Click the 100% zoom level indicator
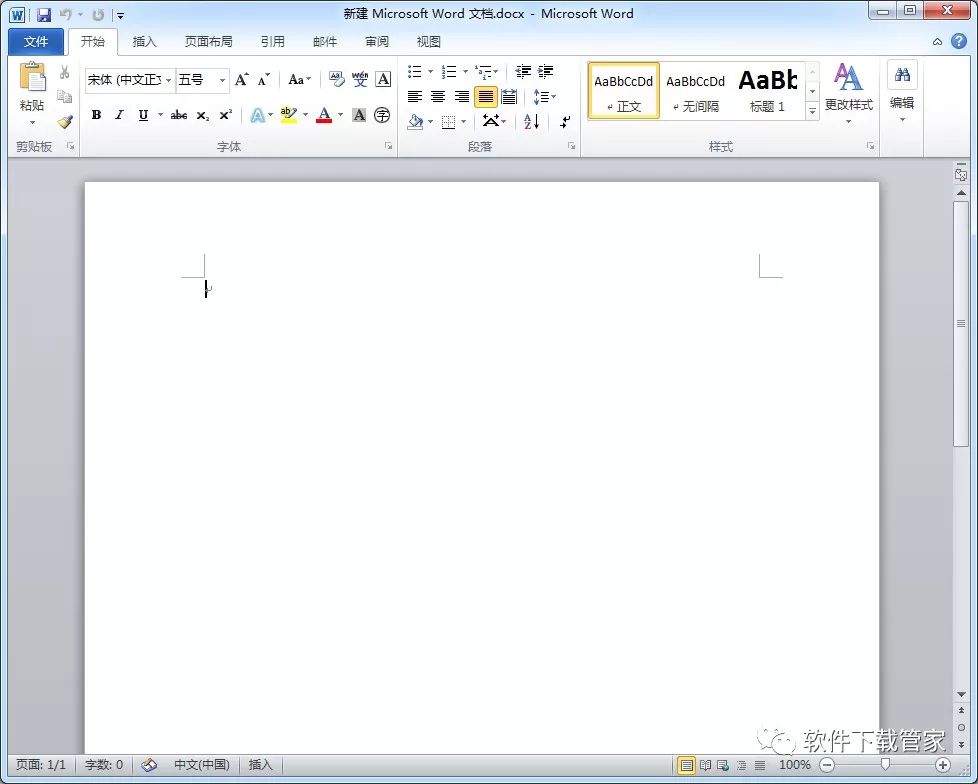Viewport: 978px width, 784px height. (794, 765)
